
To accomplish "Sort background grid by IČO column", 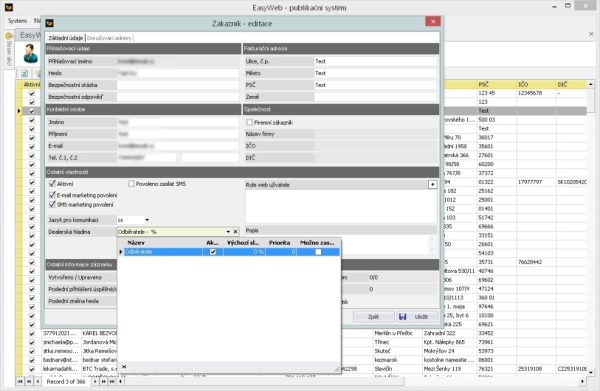I will [536, 84].
